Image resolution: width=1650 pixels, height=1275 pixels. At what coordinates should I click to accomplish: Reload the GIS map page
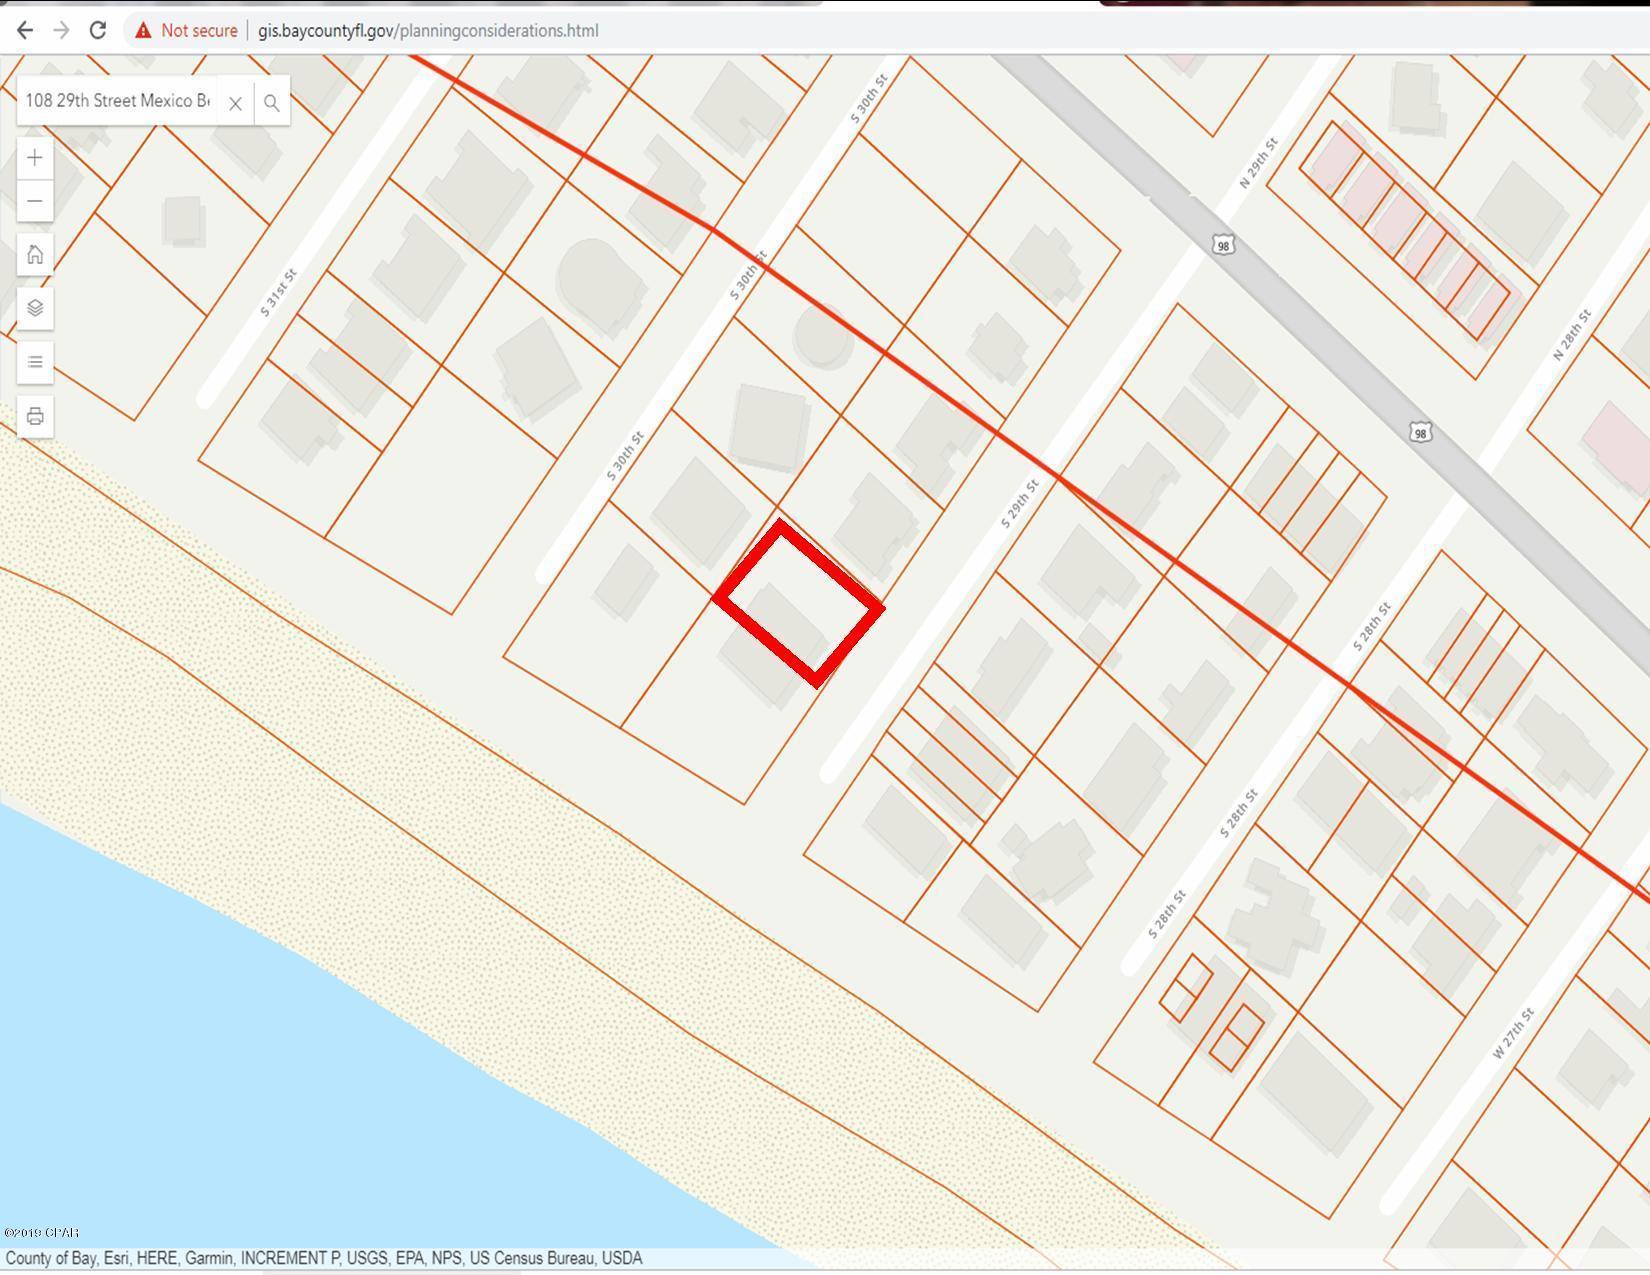pyautogui.click(x=97, y=30)
